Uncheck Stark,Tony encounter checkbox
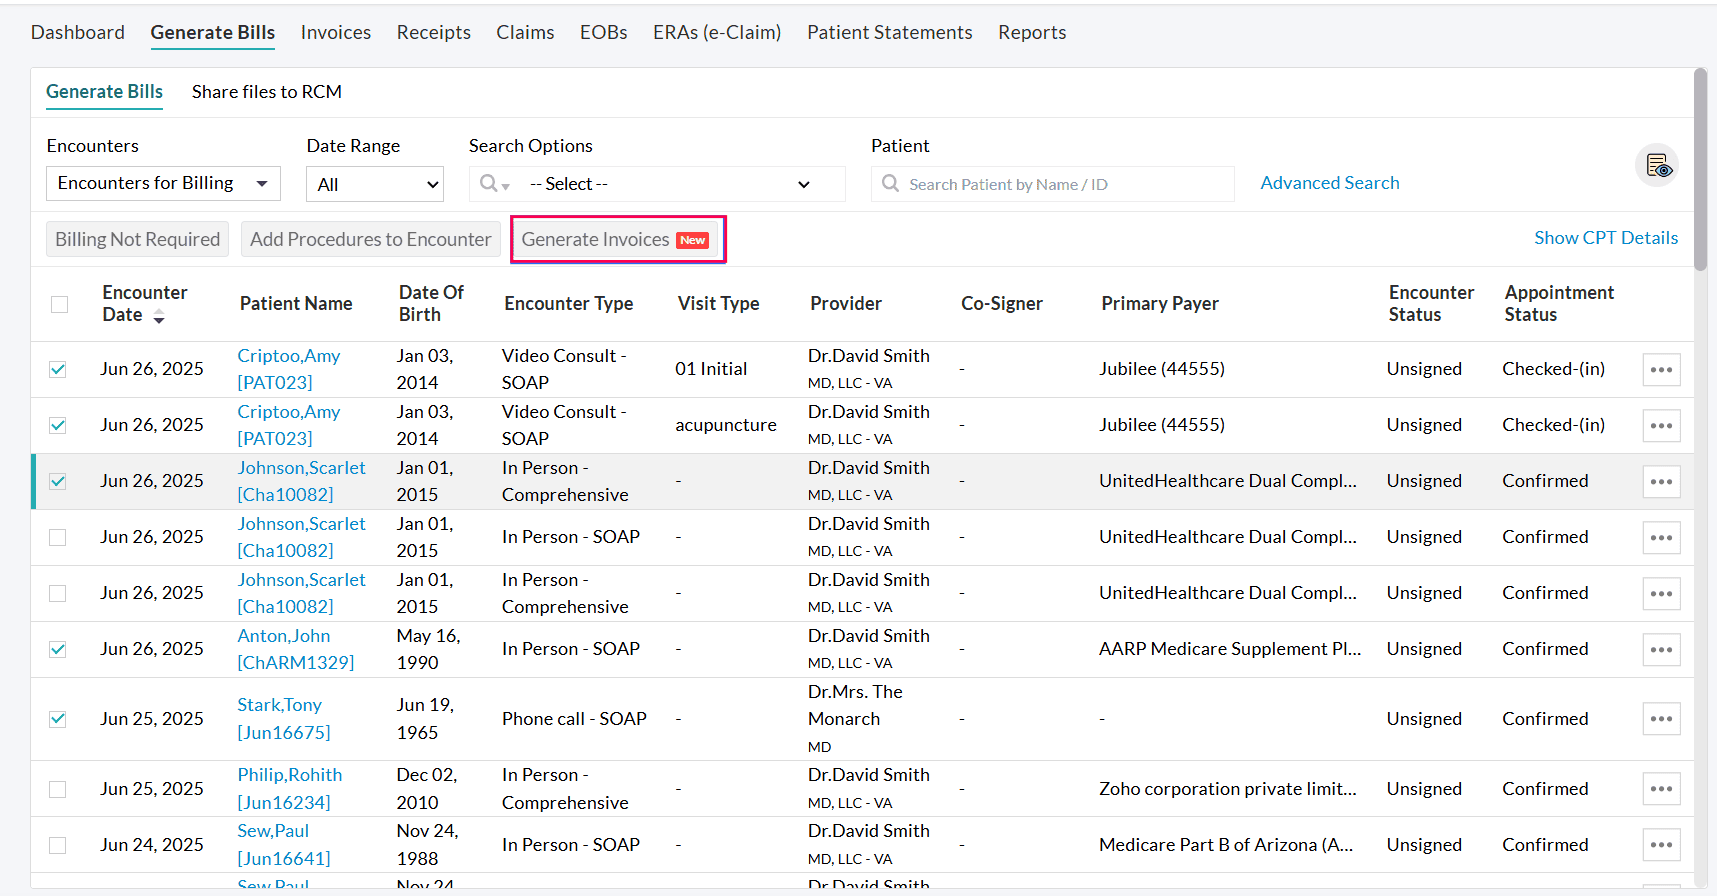Image resolution: width=1717 pixels, height=896 pixels. click(x=58, y=719)
